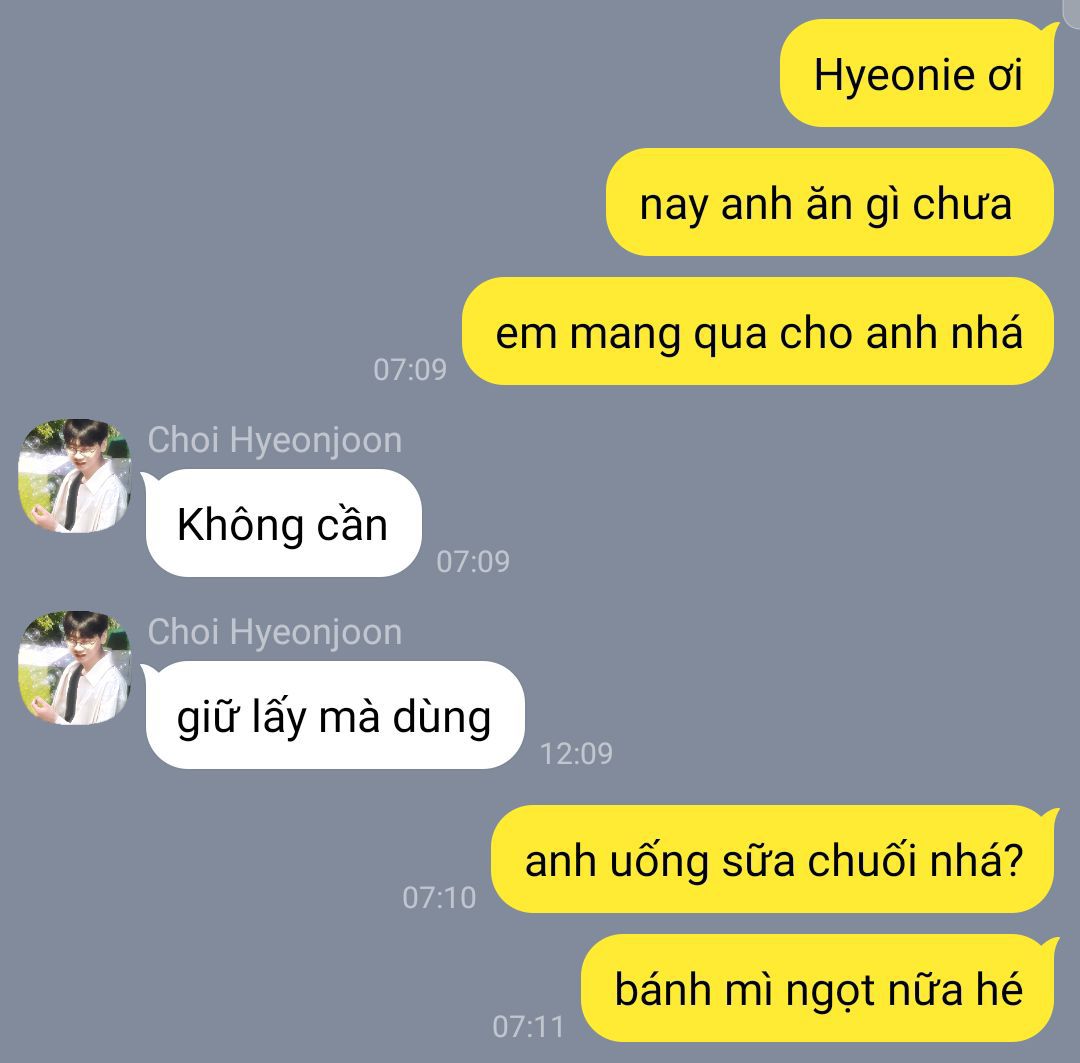Select the 'Hyeonie ơi' message bubble
This screenshot has height=1063, width=1080.
(918, 74)
